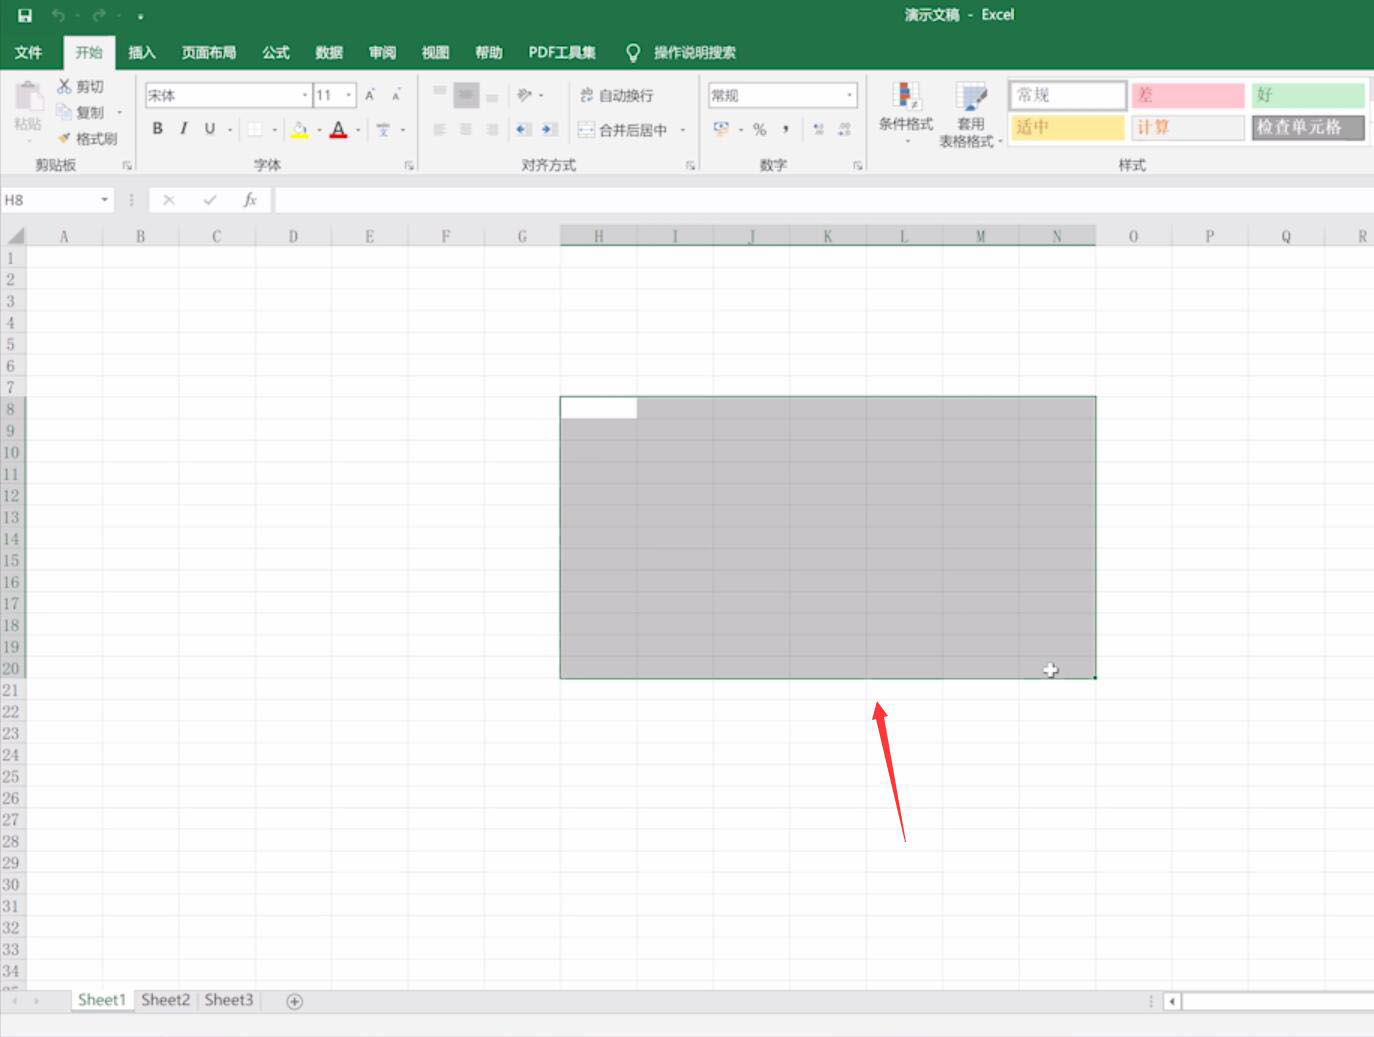Image resolution: width=1374 pixels, height=1037 pixels.
Task: Apply the Bad (差) cell style
Action: click(x=1188, y=95)
